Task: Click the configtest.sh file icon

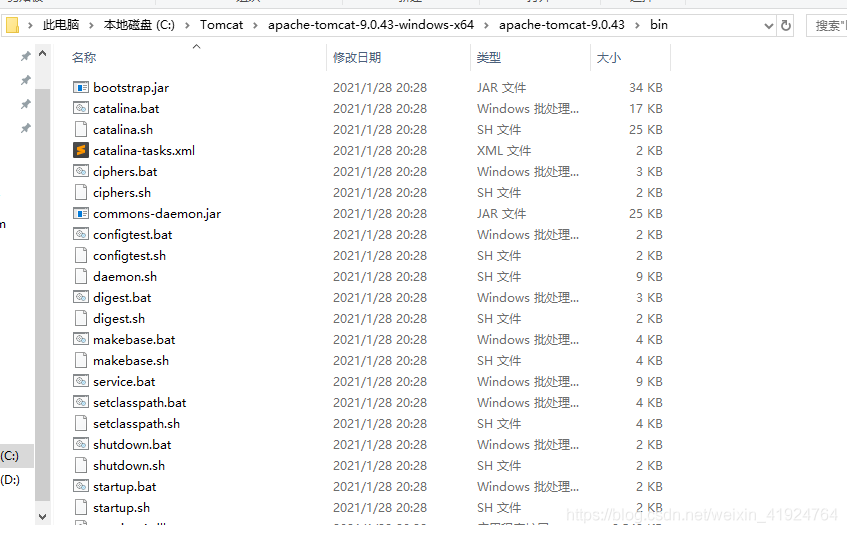Action: coord(80,255)
